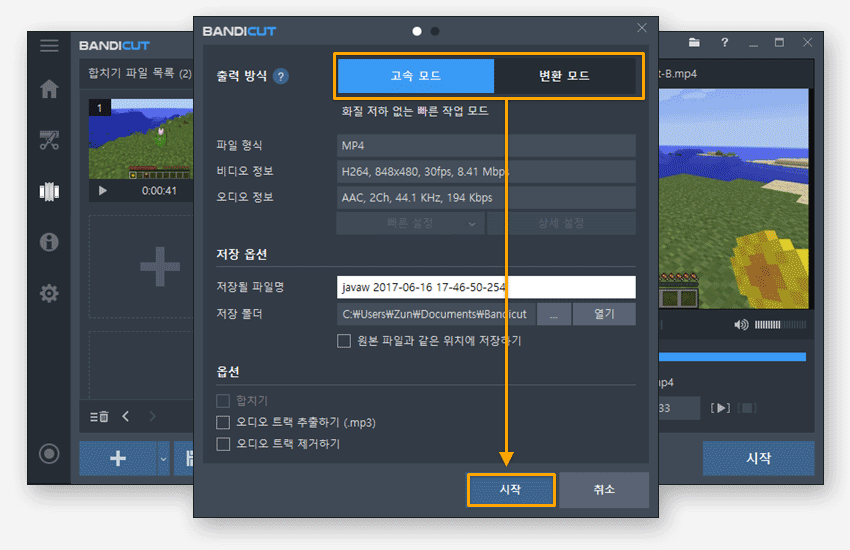Click 시작 in the dialog
The width and height of the screenshot is (850, 550).
511,490
